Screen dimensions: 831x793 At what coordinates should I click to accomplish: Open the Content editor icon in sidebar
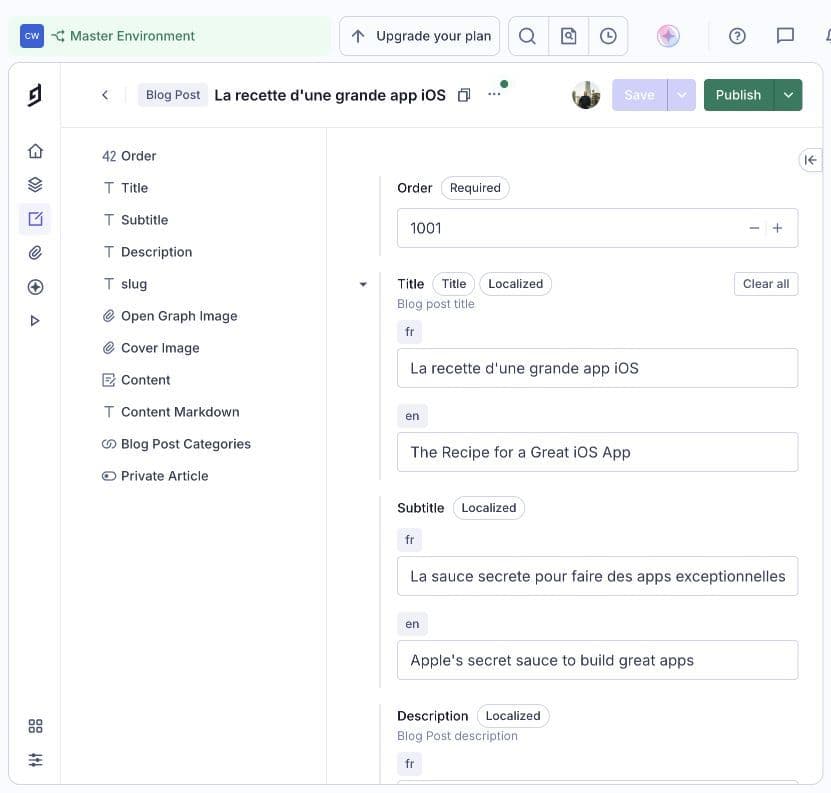pos(35,218)
